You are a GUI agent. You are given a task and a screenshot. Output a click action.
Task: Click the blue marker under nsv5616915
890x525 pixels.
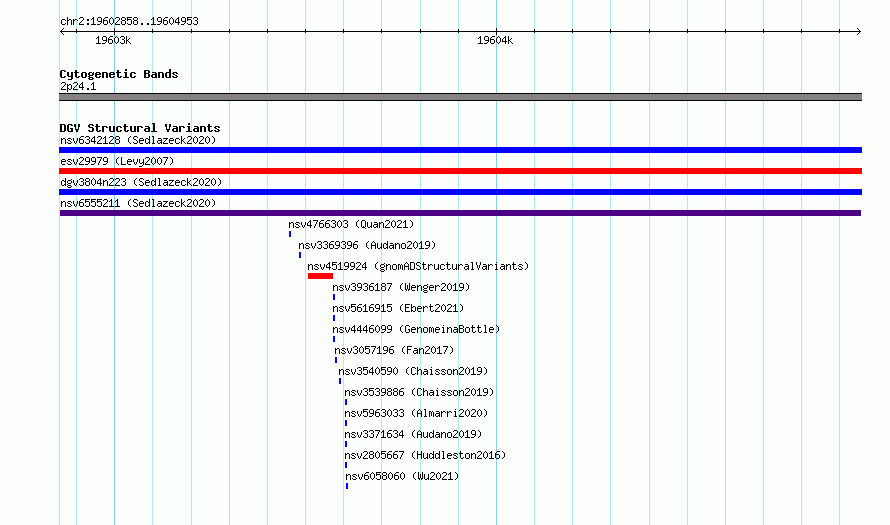(x=334, y=318)
